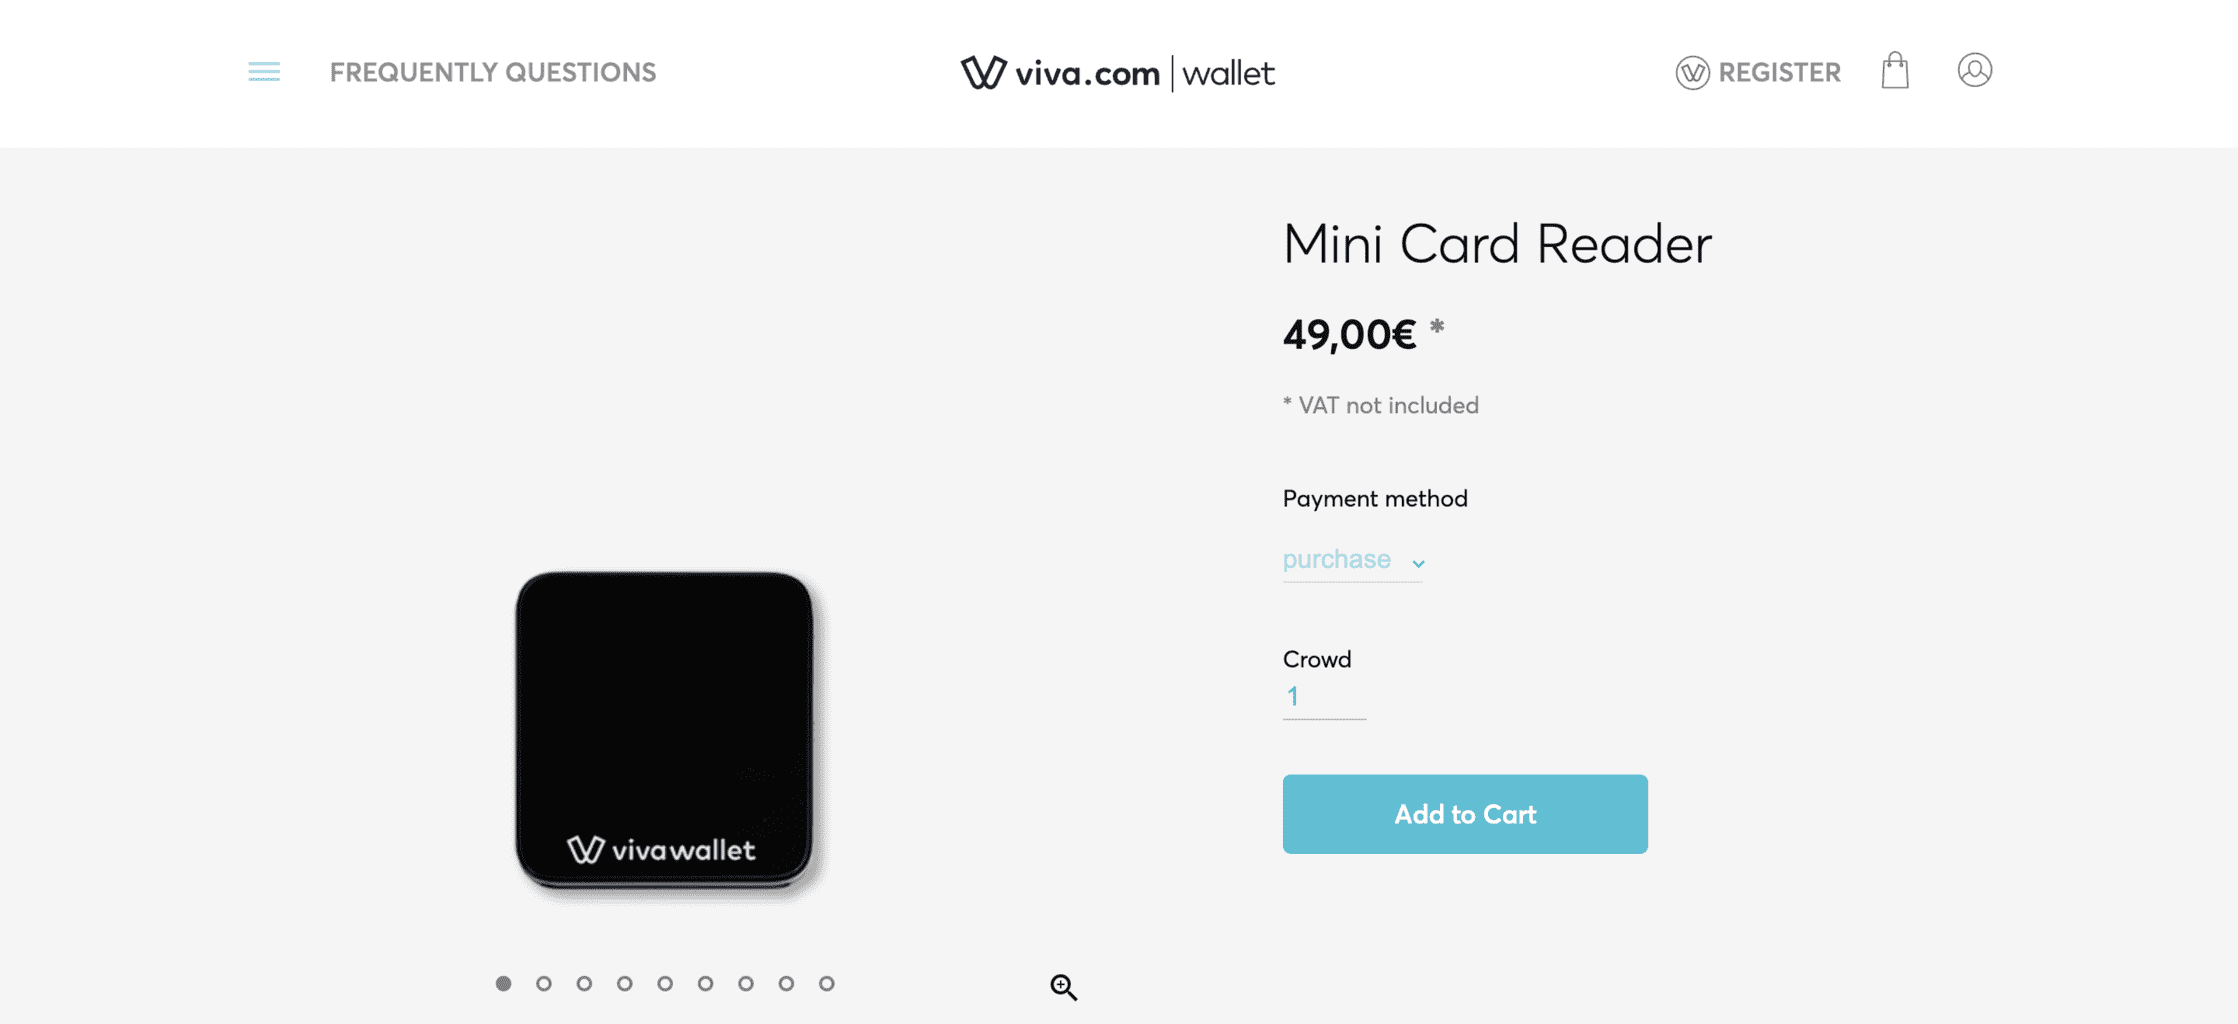Select the last carousel dot

pos(826,983)
